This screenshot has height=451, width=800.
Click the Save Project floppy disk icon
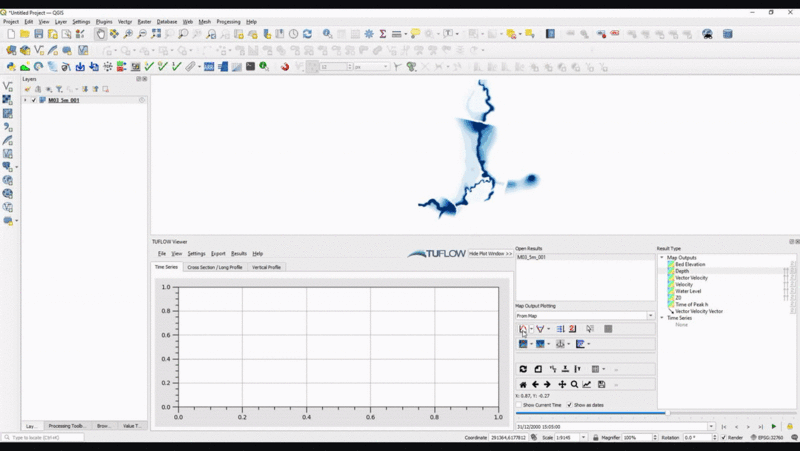[38, 34]
